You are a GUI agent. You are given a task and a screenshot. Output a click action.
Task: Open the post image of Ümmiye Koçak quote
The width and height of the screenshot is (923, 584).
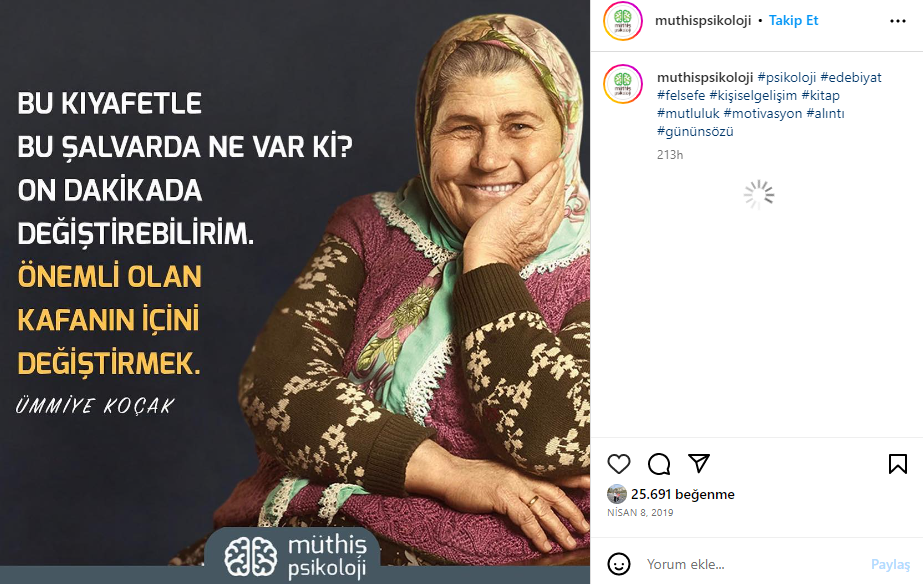(x=295, y=292)
